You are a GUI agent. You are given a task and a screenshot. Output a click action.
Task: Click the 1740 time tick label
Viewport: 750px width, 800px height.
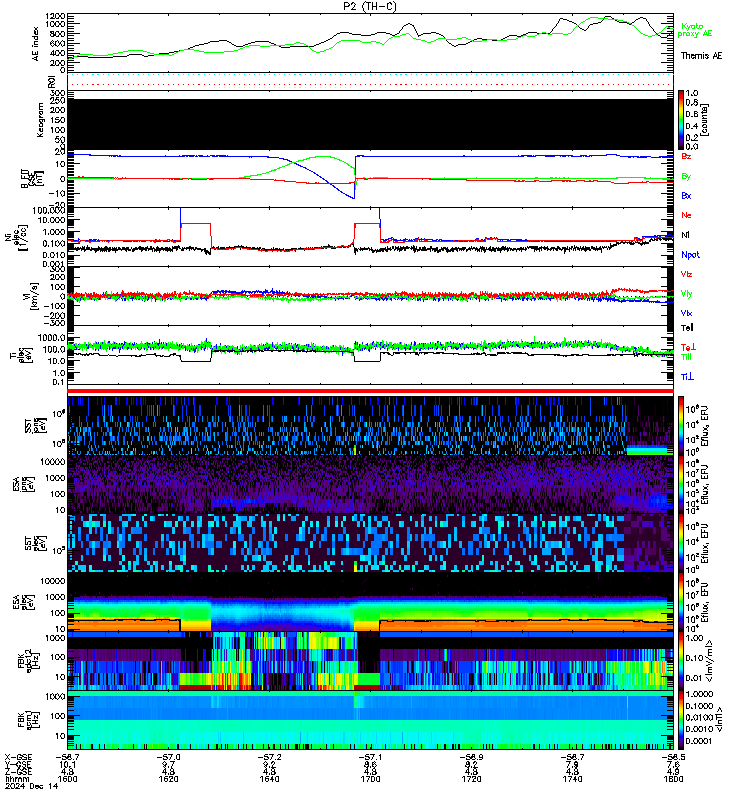[x=572, y=779]
